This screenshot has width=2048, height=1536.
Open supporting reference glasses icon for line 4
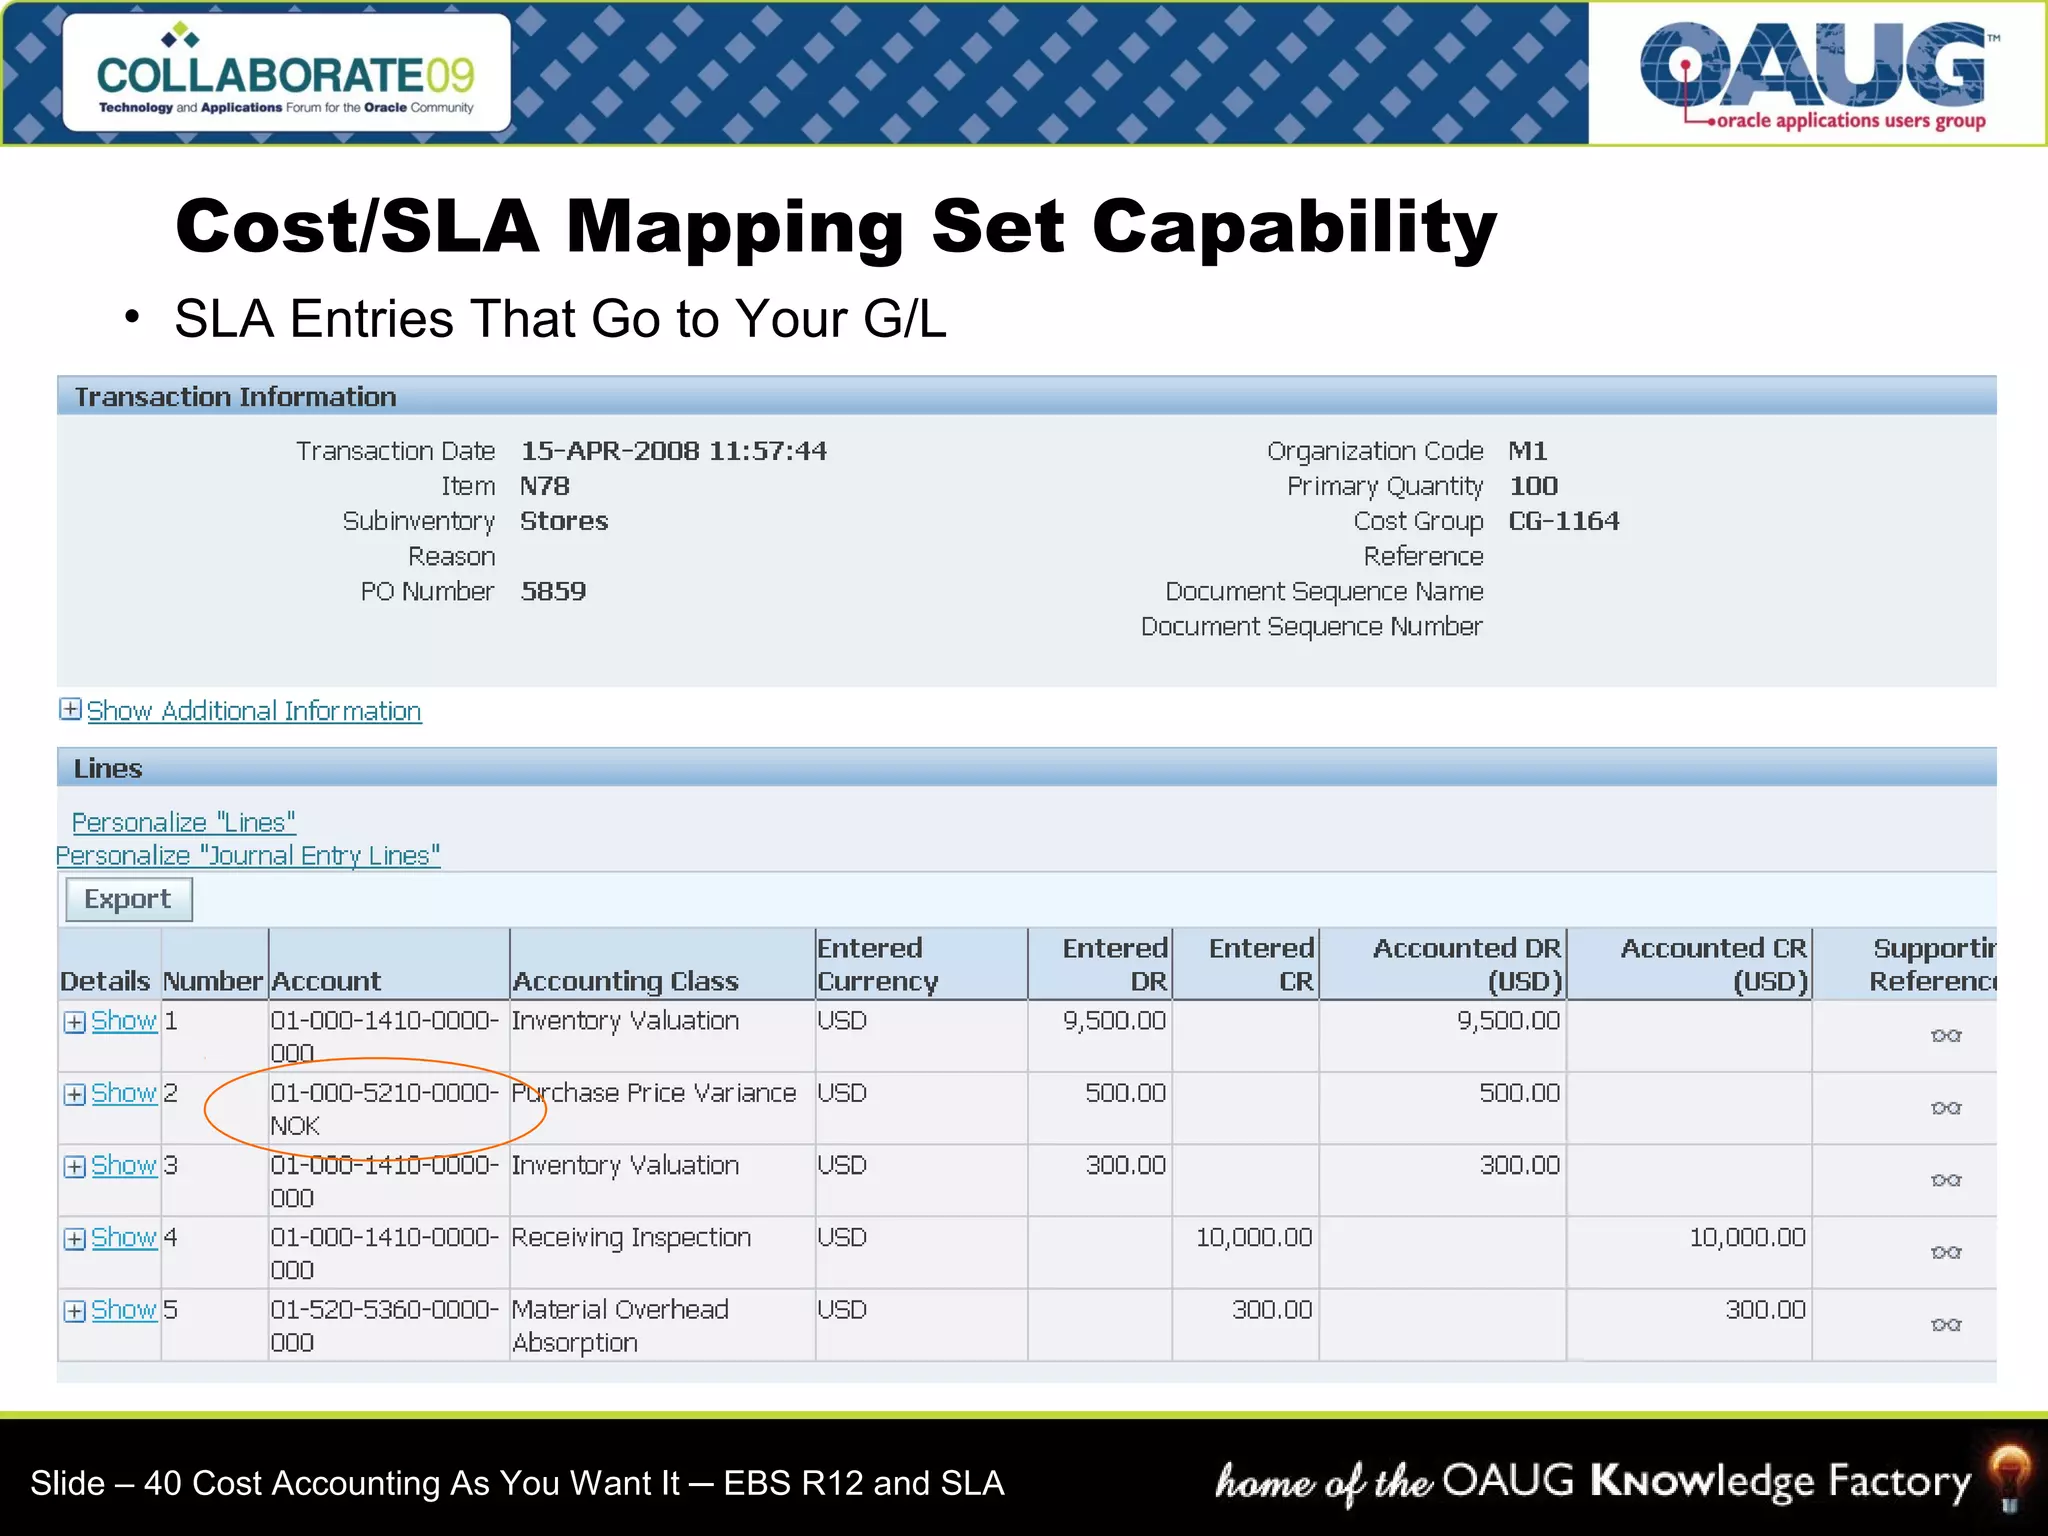pyautogui.click(x=1945, y=1252)
